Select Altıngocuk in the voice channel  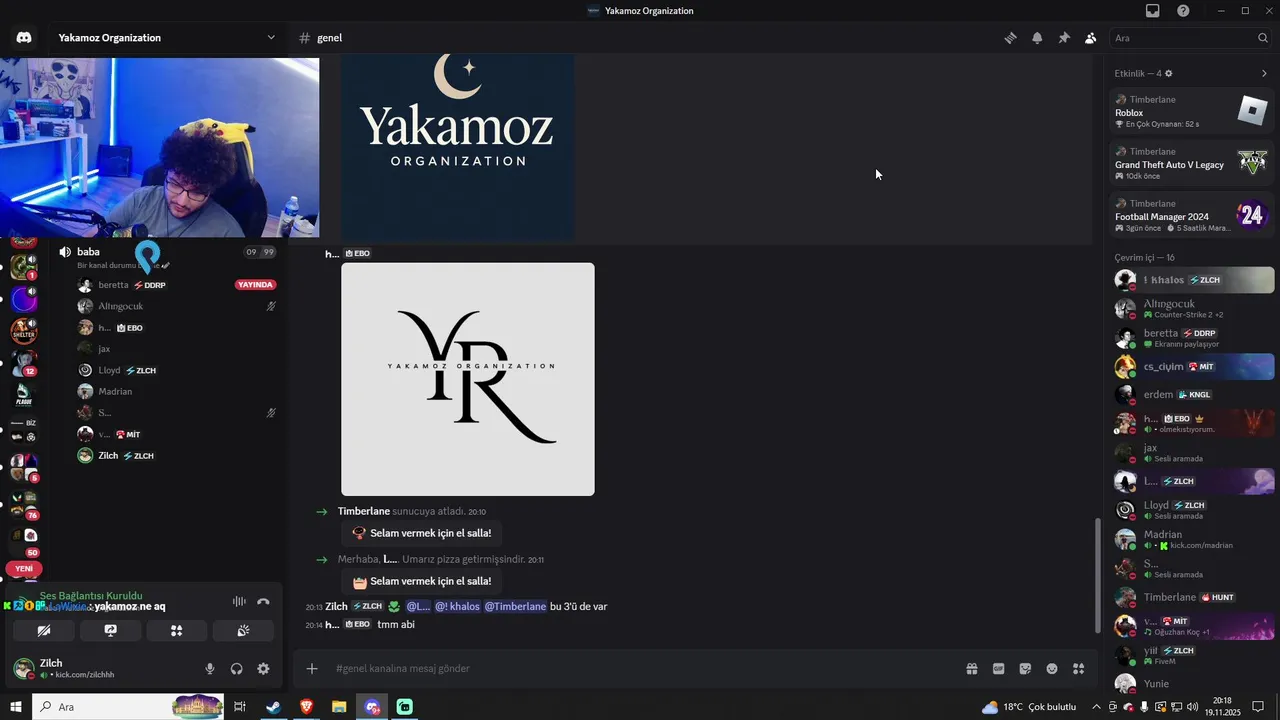pos(176,306)
